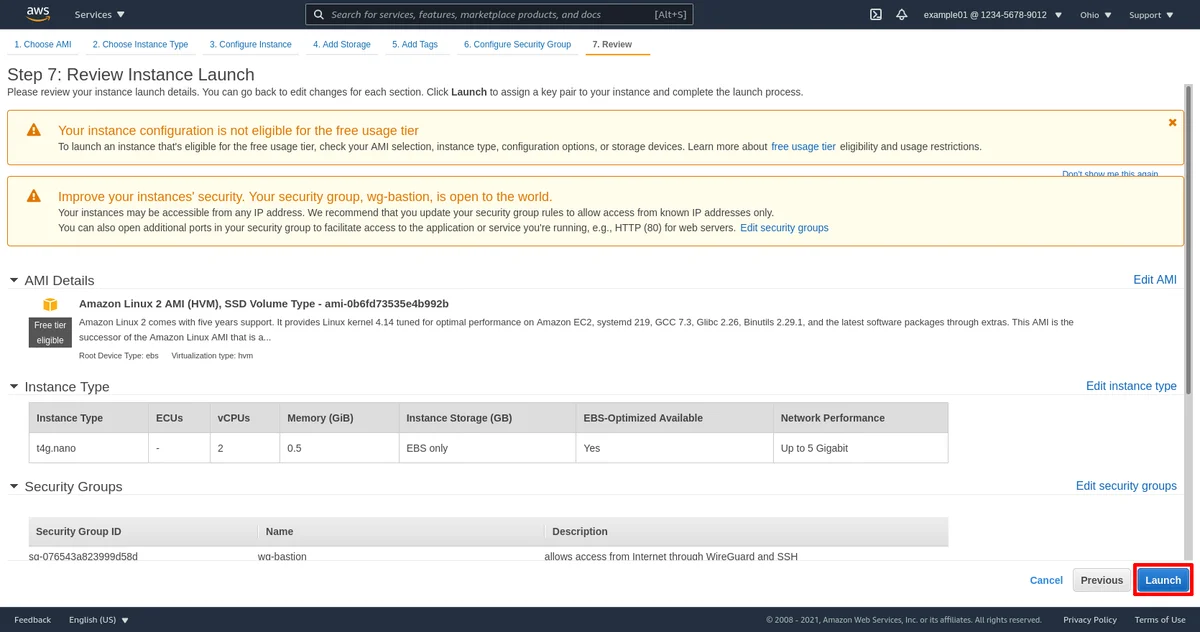Click the search magnifier icon

point(318,15)
